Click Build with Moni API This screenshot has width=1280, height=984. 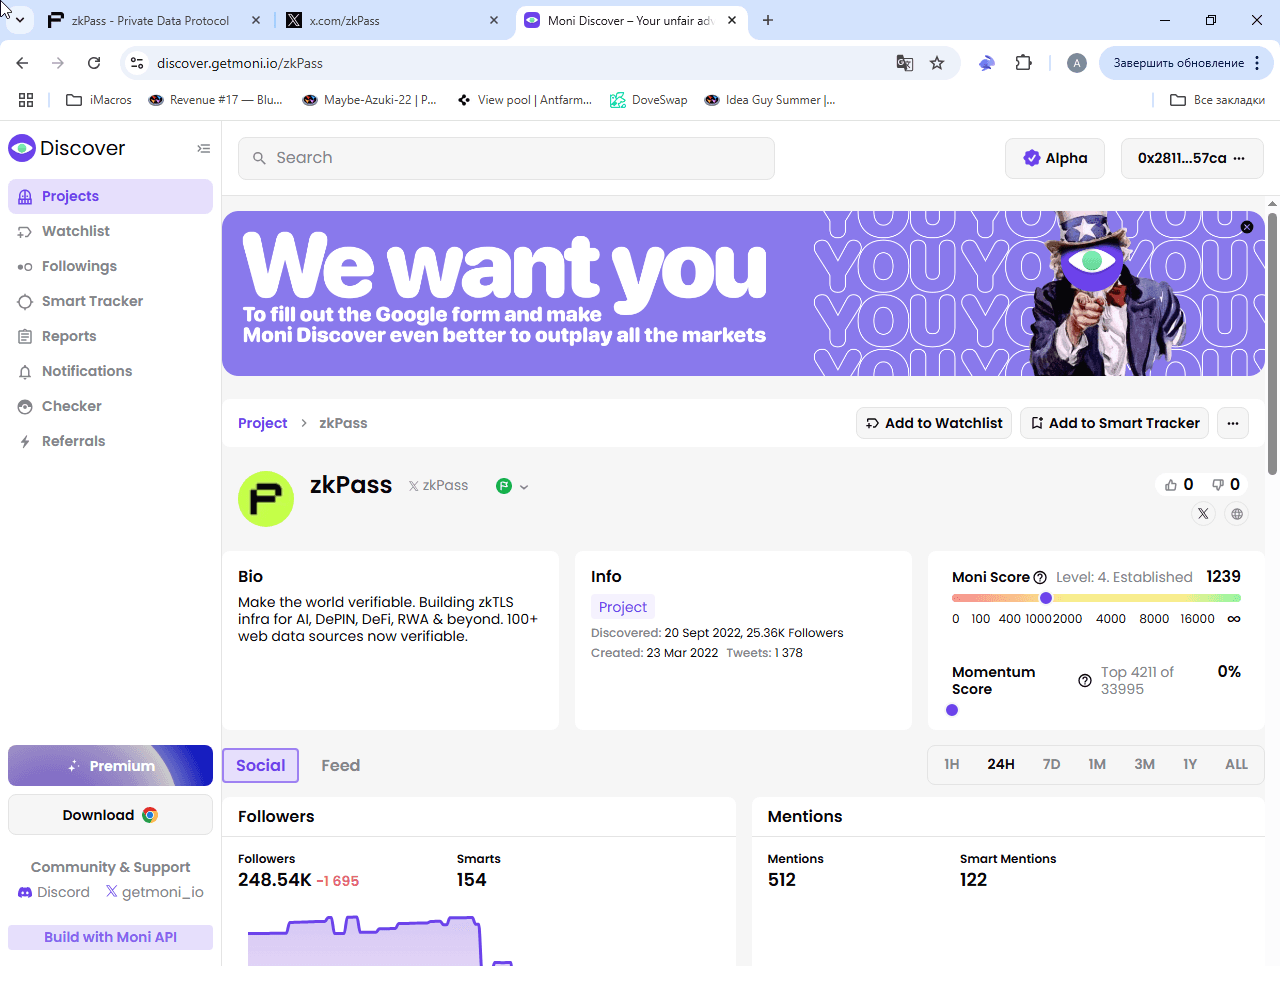coord(110,937)
